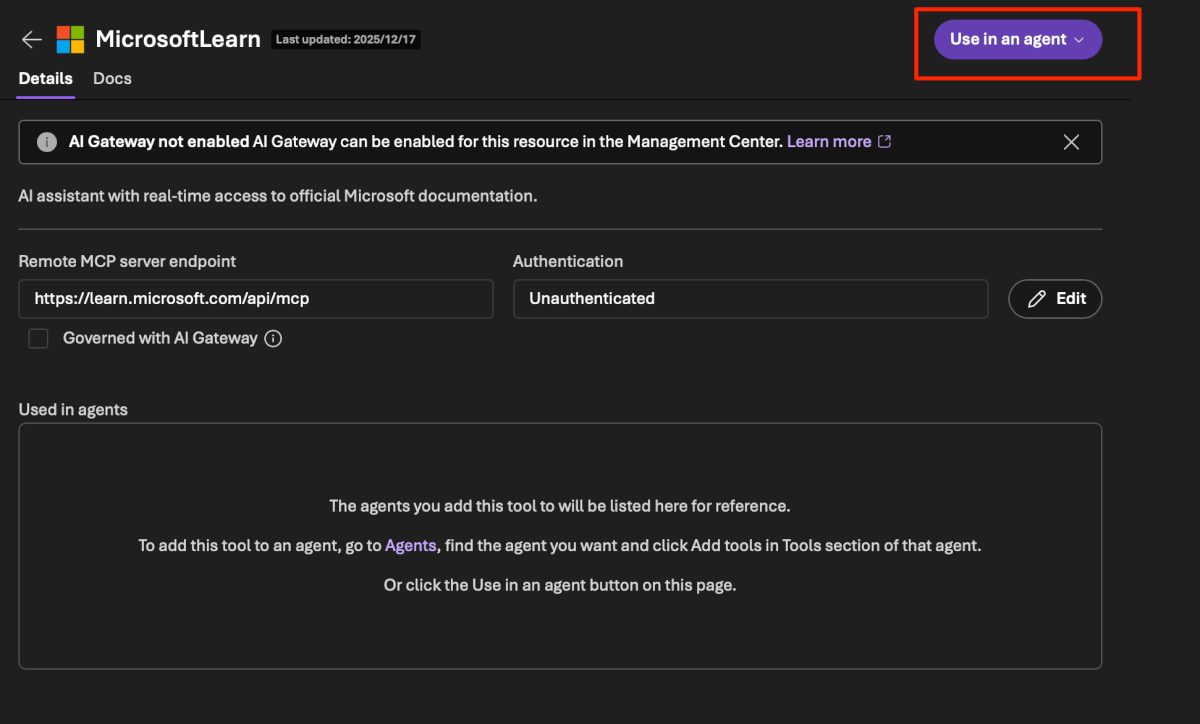Click the Microsoft logo icon
1200x724 pixels.
click(70, 39)
